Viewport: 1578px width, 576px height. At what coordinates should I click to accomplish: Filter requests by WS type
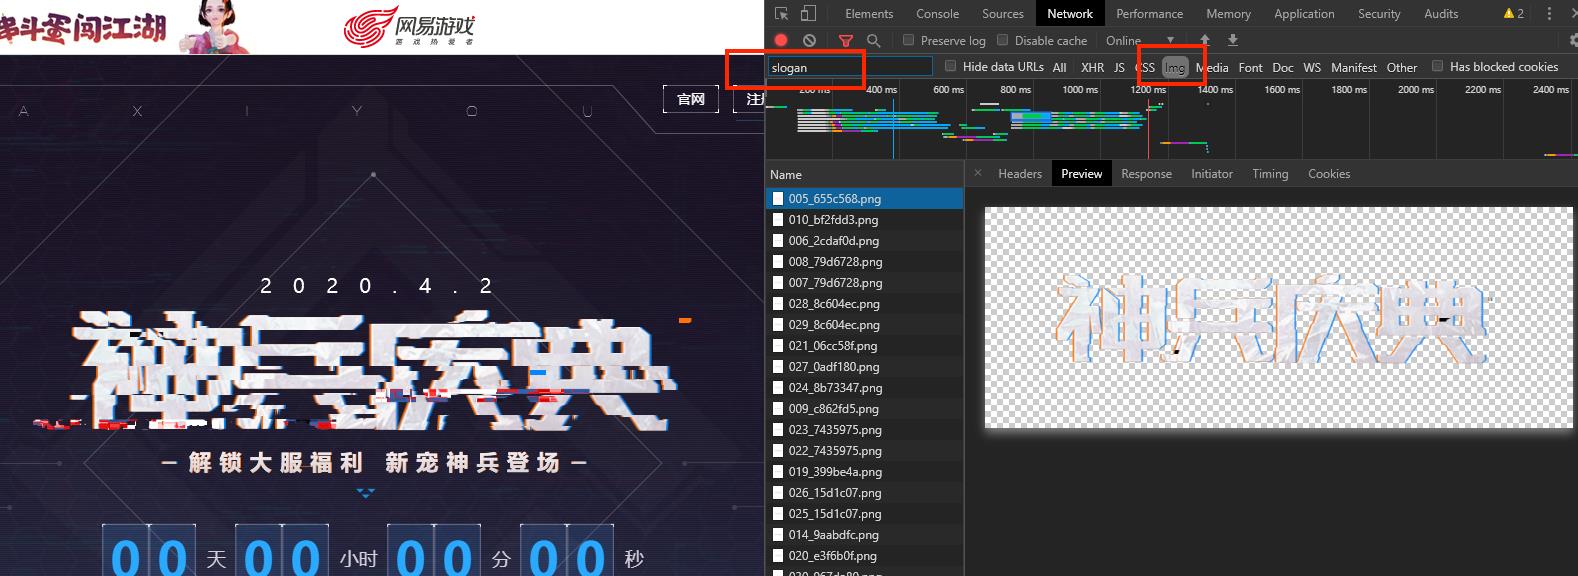click(1312, 67)
